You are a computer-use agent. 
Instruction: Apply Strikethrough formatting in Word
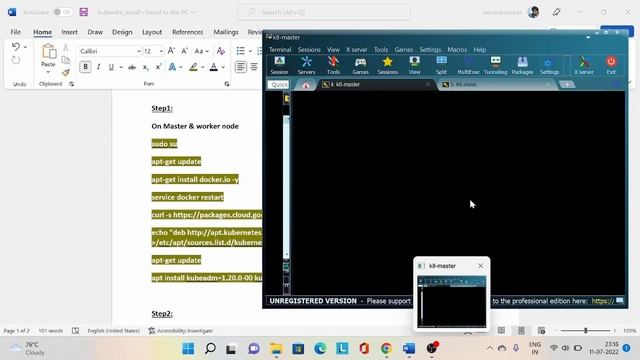pyautogui.click(x=132, y=67)
